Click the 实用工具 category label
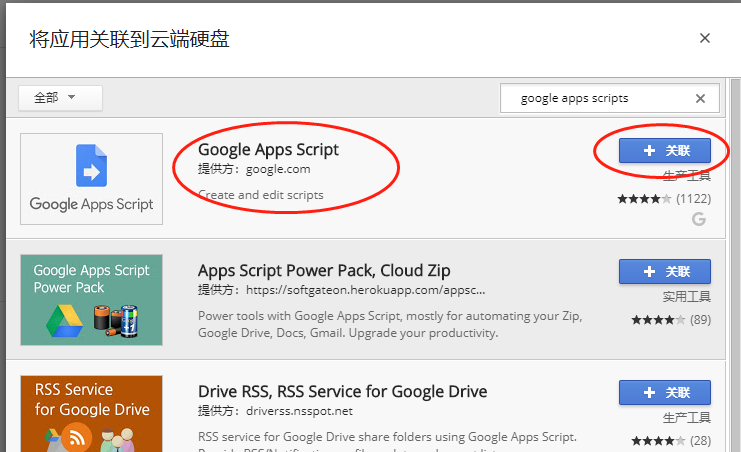 pos(687,297)
